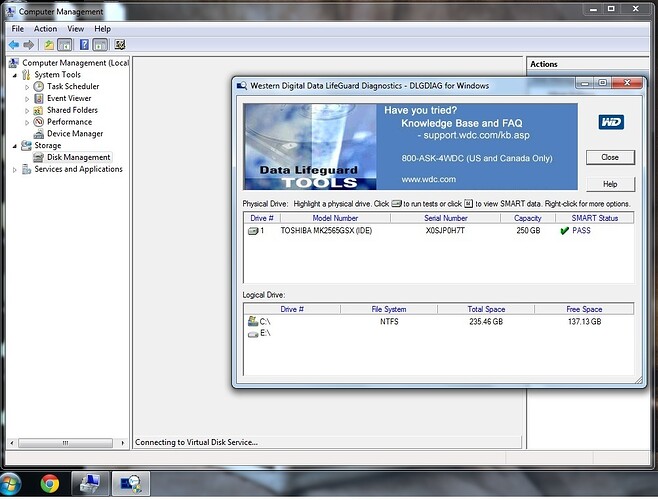Click the WD logo icon
658x500 pixels.
pos(611,122)
